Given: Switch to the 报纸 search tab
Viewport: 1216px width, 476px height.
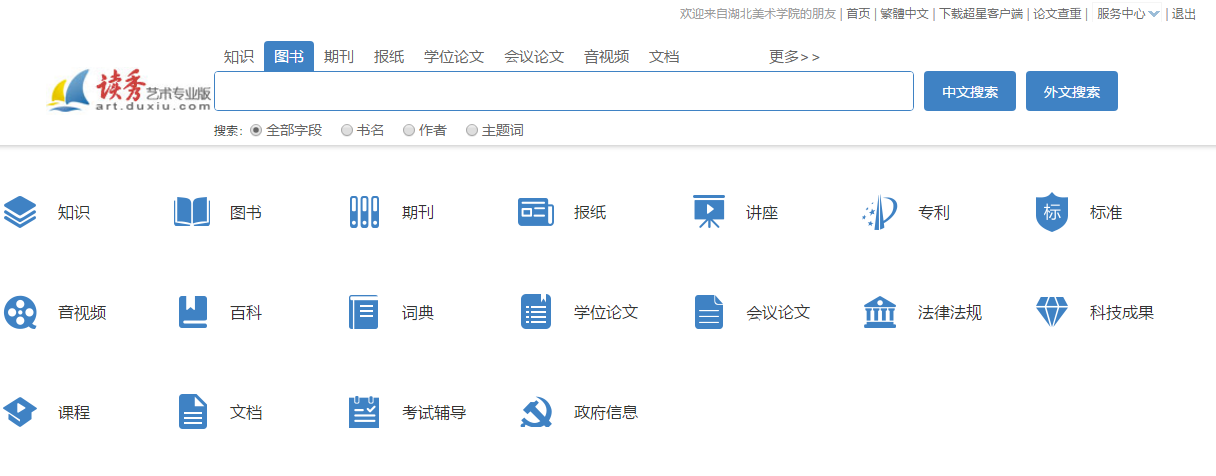Looking at the screenshot, I should pyautogui.click(x=389, y=57).
